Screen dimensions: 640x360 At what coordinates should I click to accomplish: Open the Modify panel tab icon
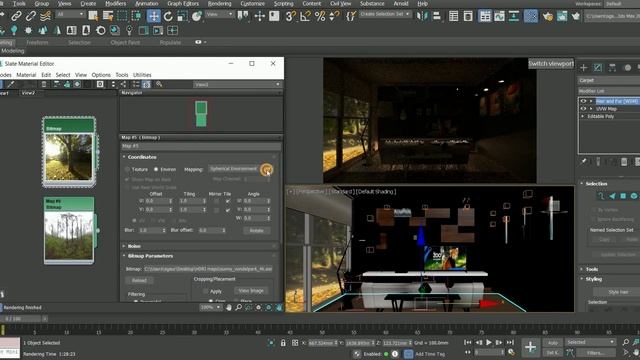pyautogui.click(x=598, y=67)
